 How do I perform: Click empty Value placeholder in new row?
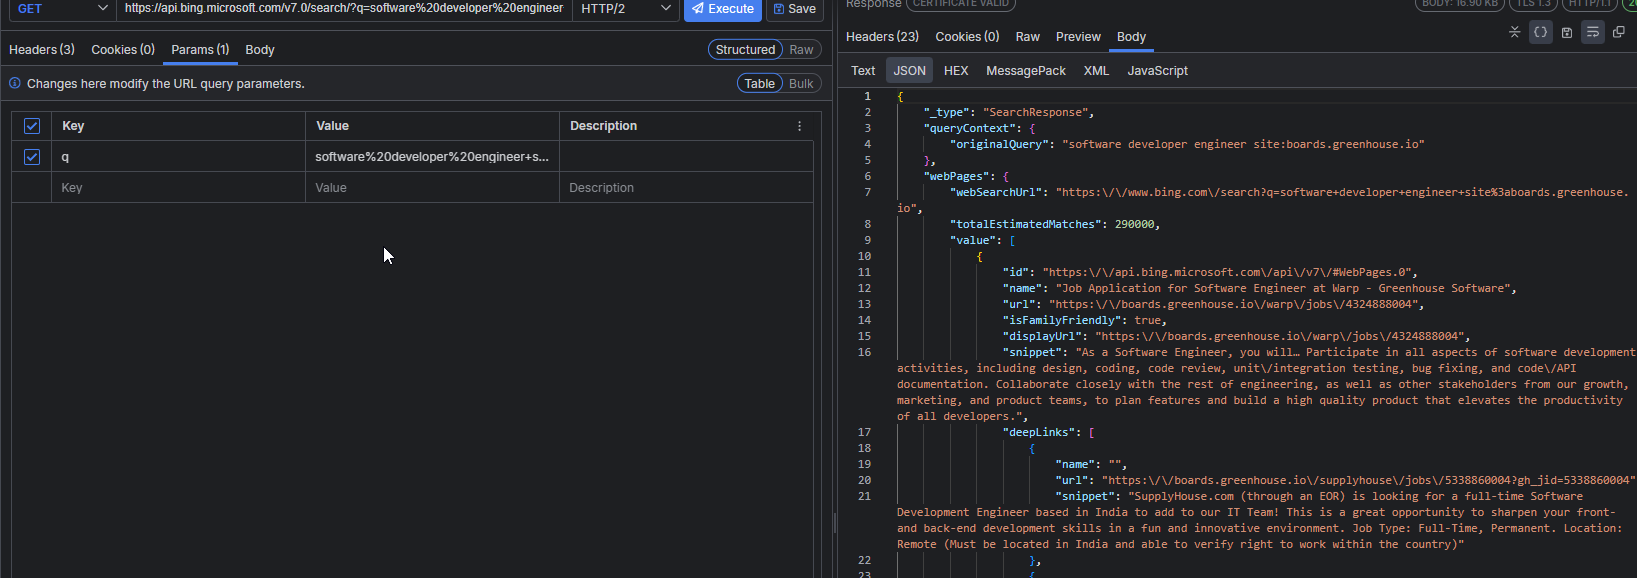pos(432,188)
